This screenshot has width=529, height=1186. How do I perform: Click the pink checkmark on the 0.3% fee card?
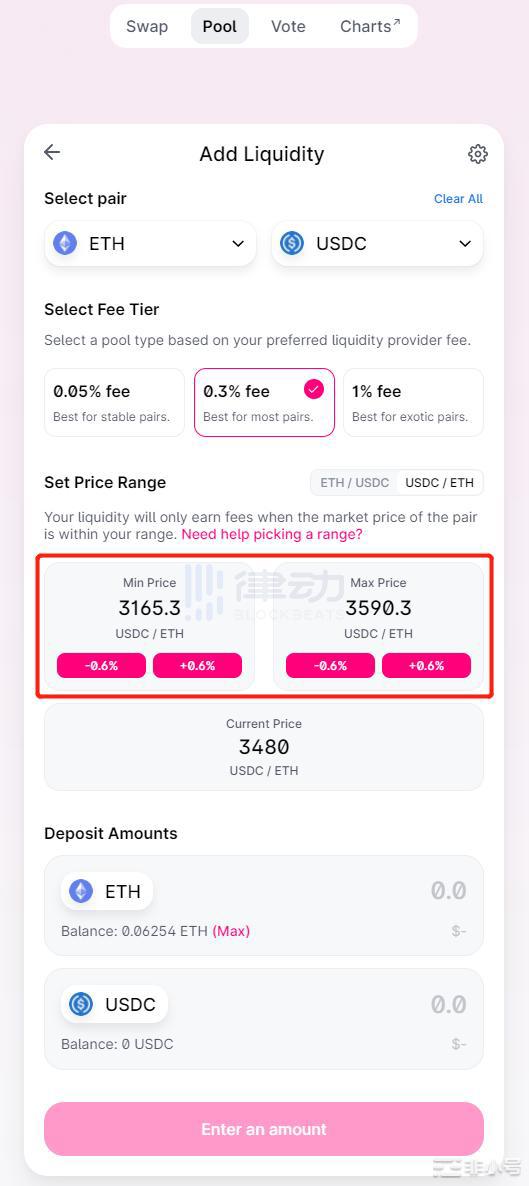point(313,390)
